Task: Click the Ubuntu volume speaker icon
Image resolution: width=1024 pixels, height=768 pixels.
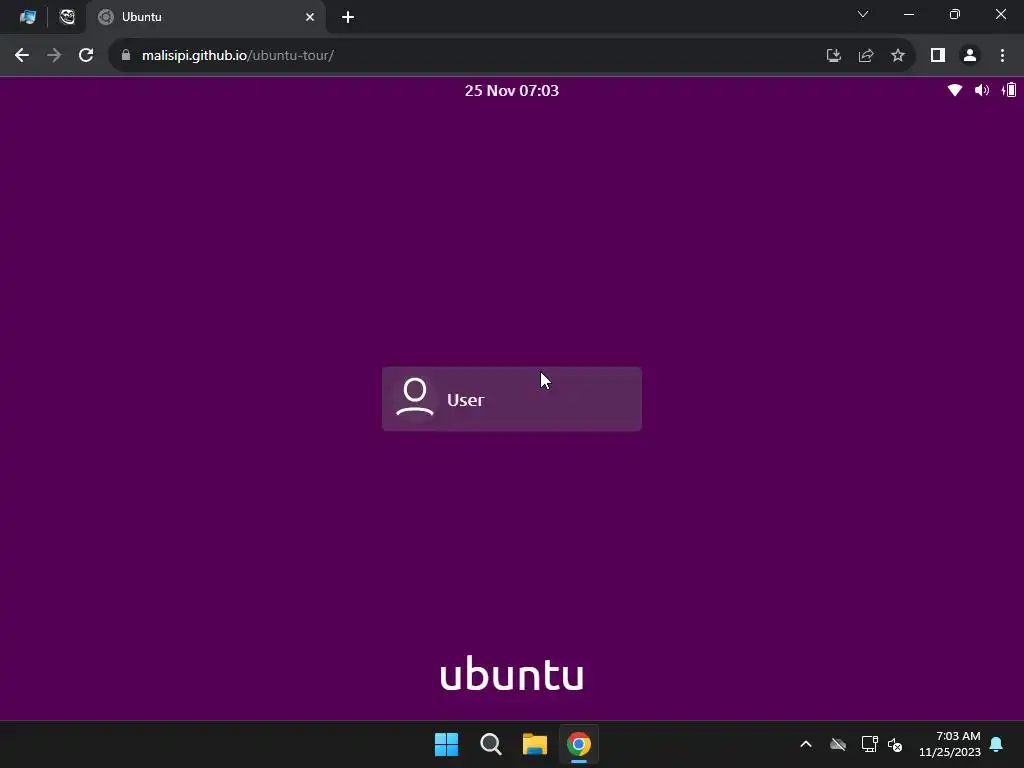Action: point(982,90)
